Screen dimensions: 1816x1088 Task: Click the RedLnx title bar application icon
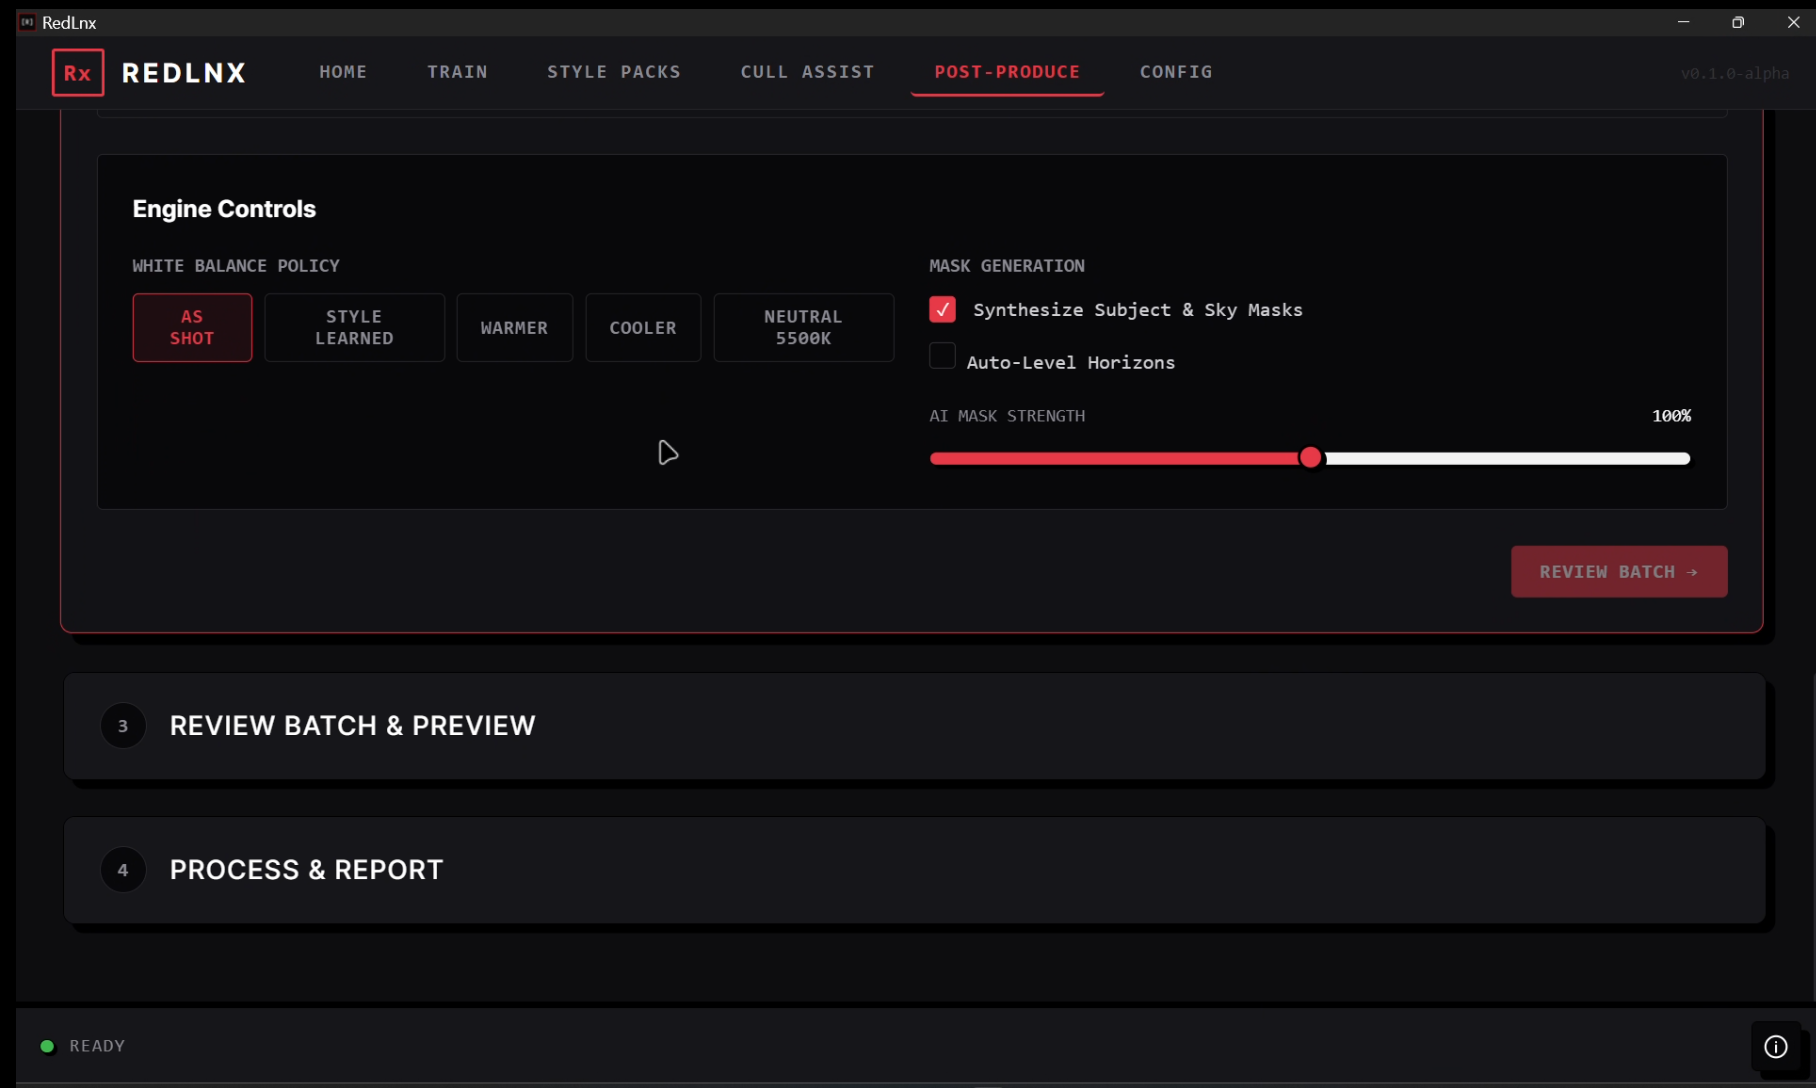point(25,21)
